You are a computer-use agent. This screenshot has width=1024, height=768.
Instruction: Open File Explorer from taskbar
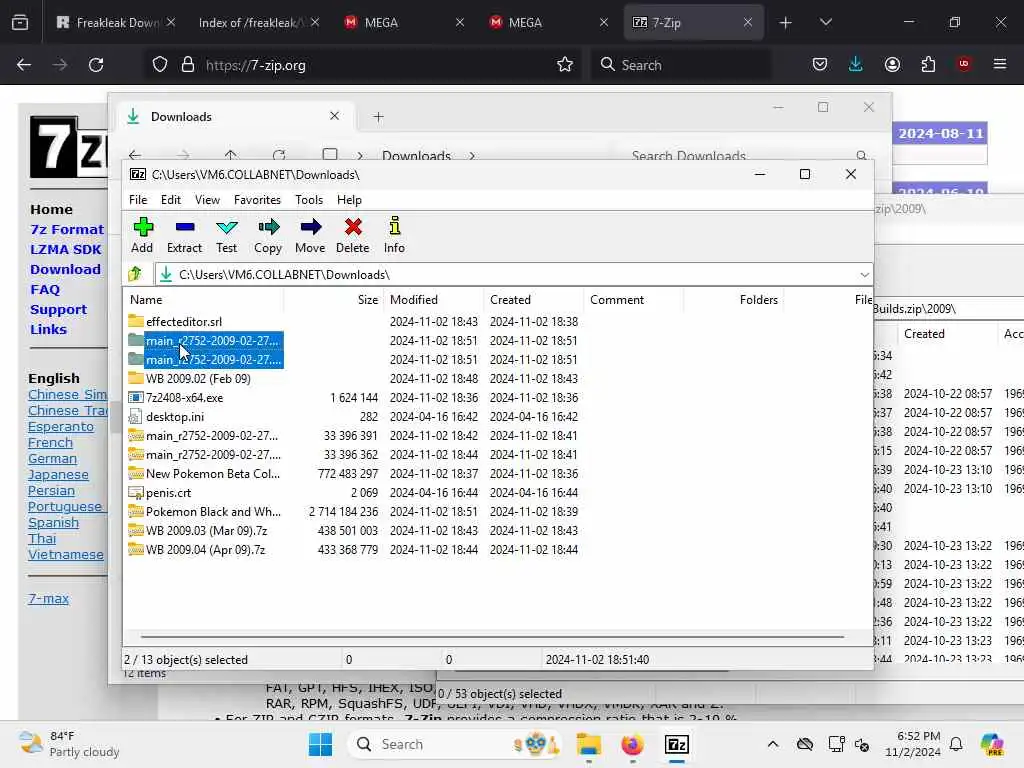[588, 744]
